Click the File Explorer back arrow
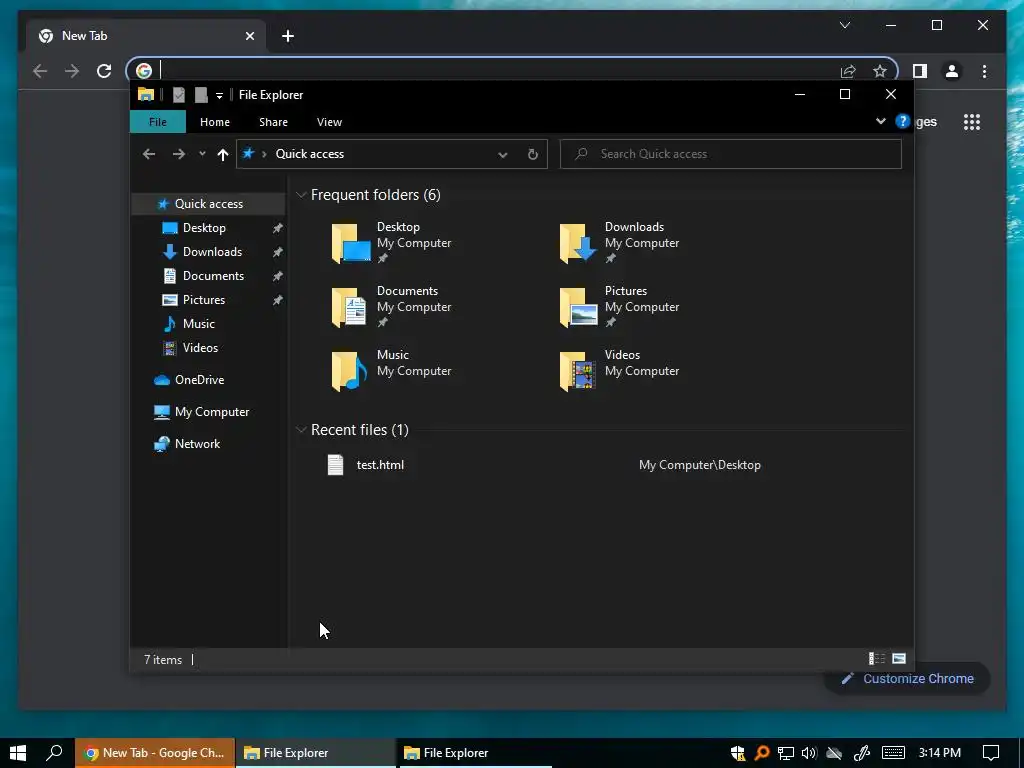This screenshot has width=1024, height=768. 149,154
